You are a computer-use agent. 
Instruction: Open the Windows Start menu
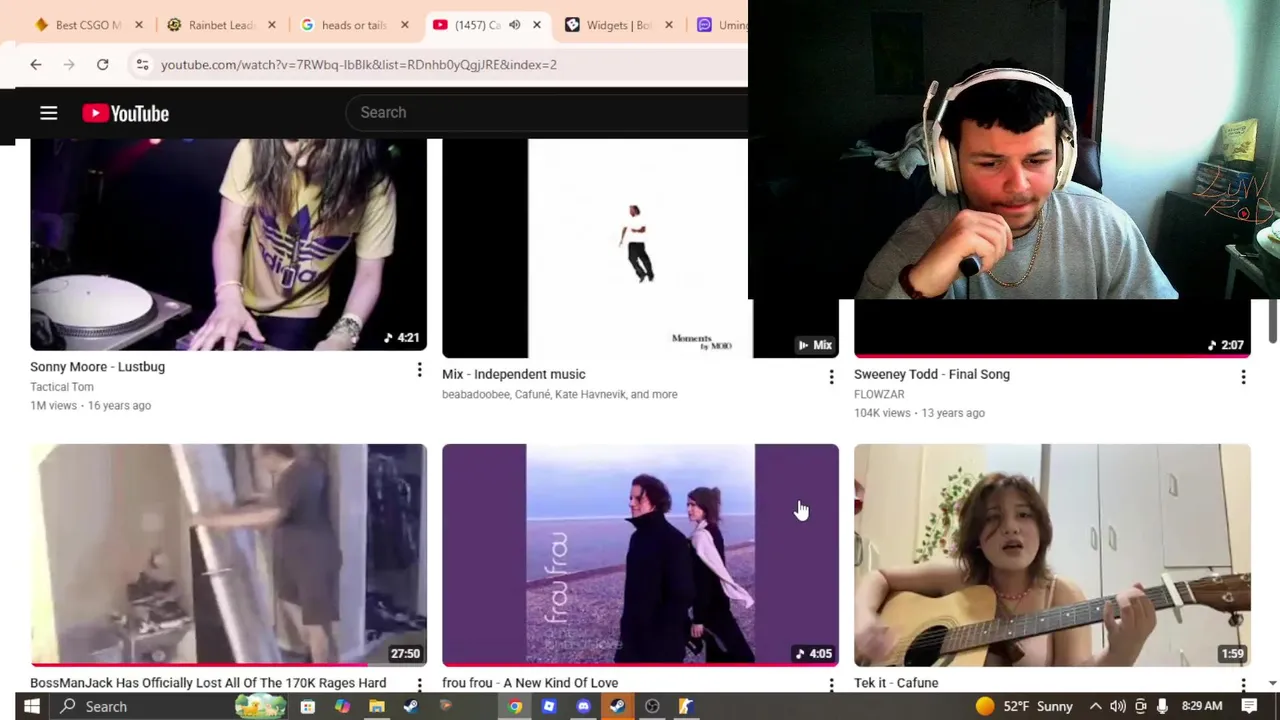[x=31, y=706]
